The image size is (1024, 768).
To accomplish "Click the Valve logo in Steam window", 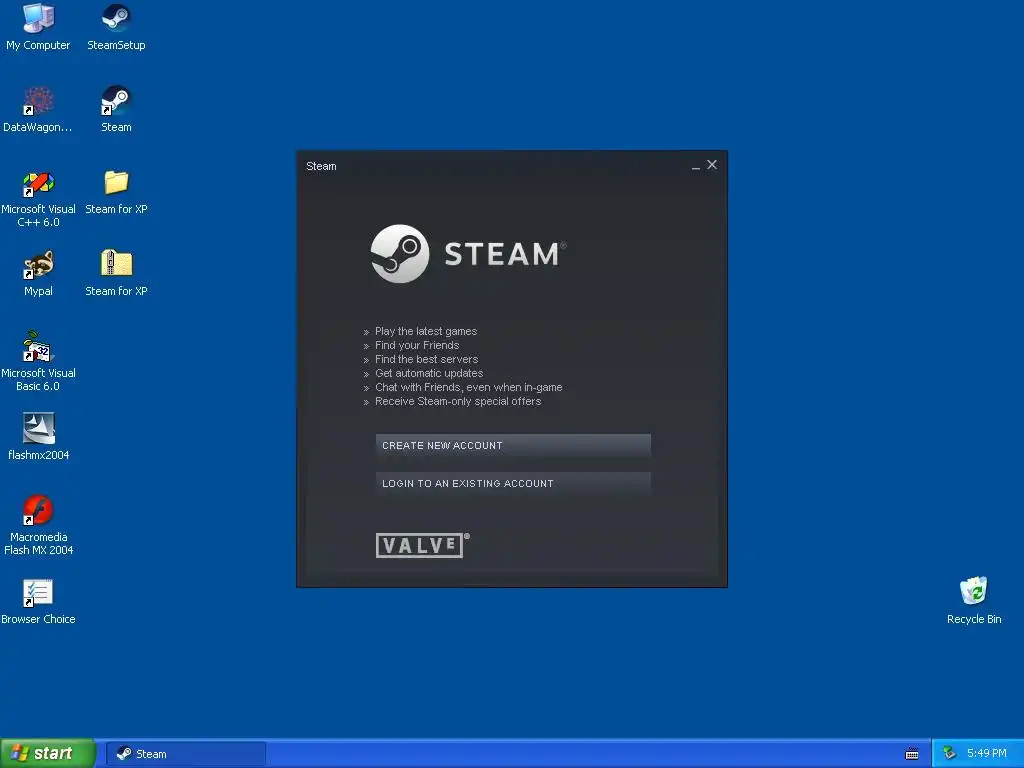I will tap(423, 545).
